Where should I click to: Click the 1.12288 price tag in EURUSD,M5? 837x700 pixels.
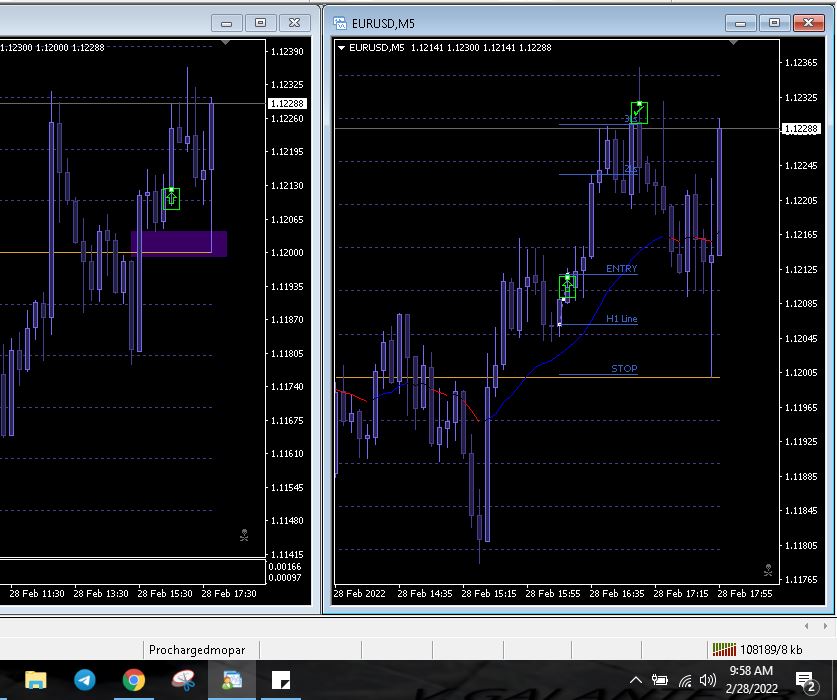(x=800, y=129)
